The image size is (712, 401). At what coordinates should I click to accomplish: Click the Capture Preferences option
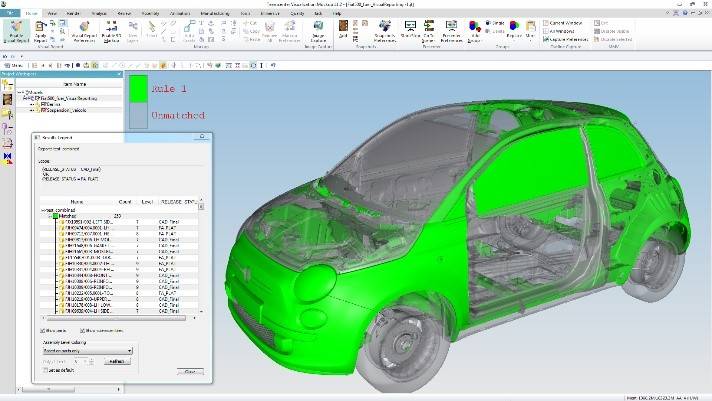point(565,40)
